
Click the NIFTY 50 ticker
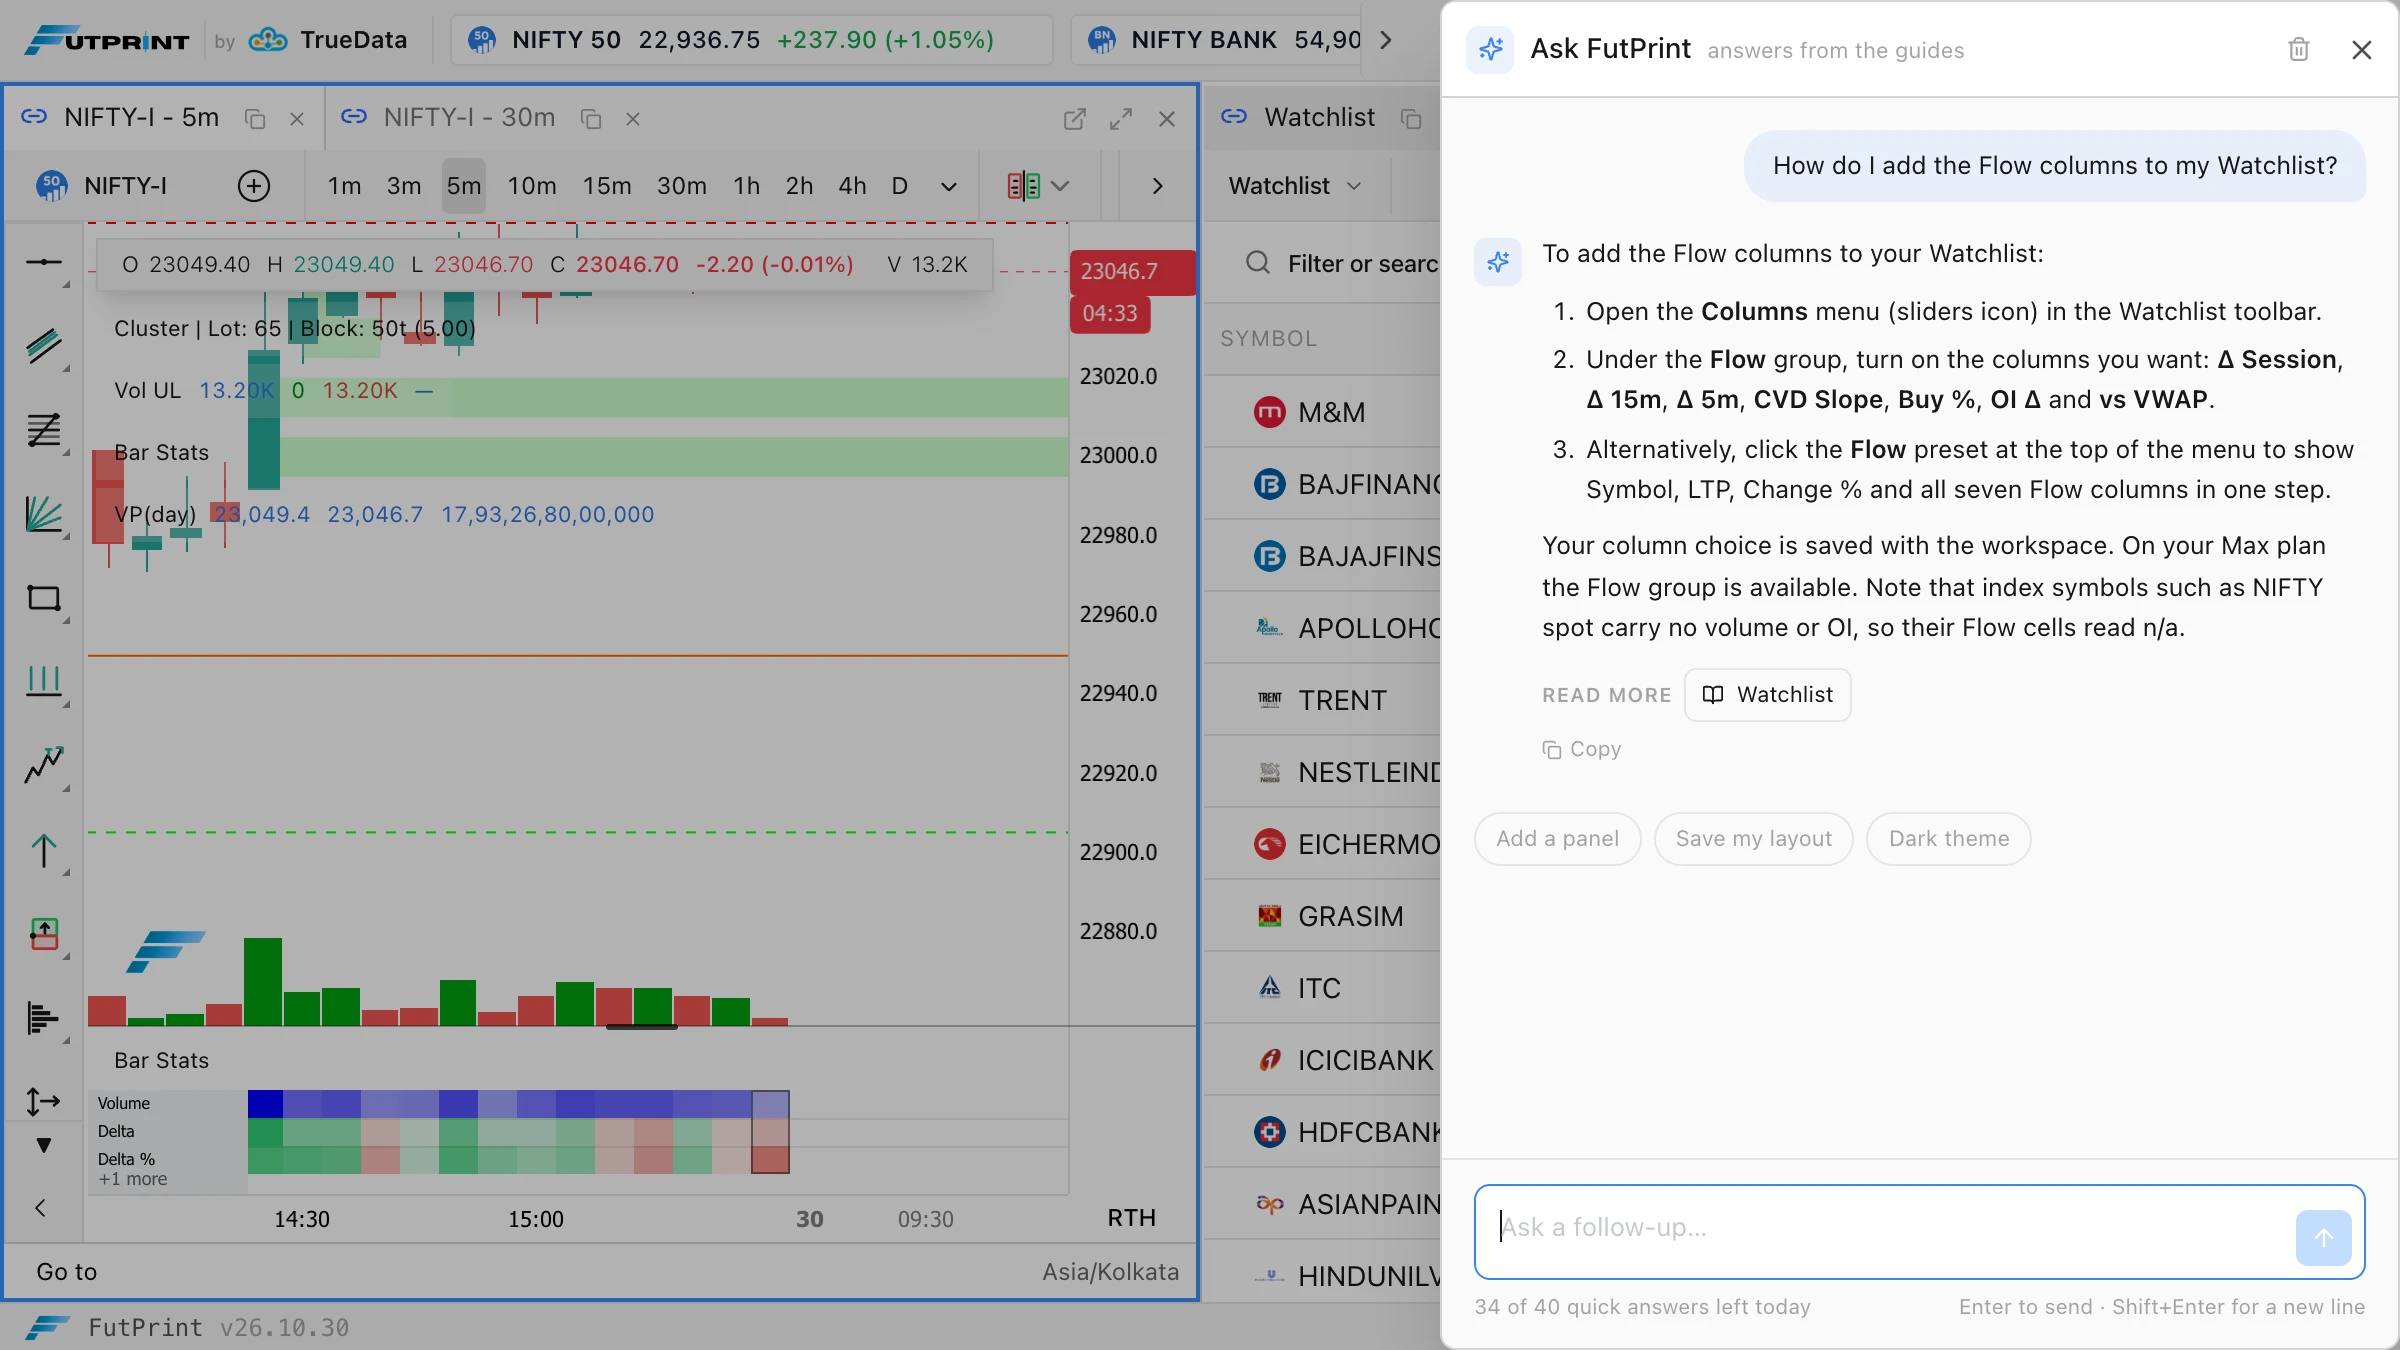(751, 40)
